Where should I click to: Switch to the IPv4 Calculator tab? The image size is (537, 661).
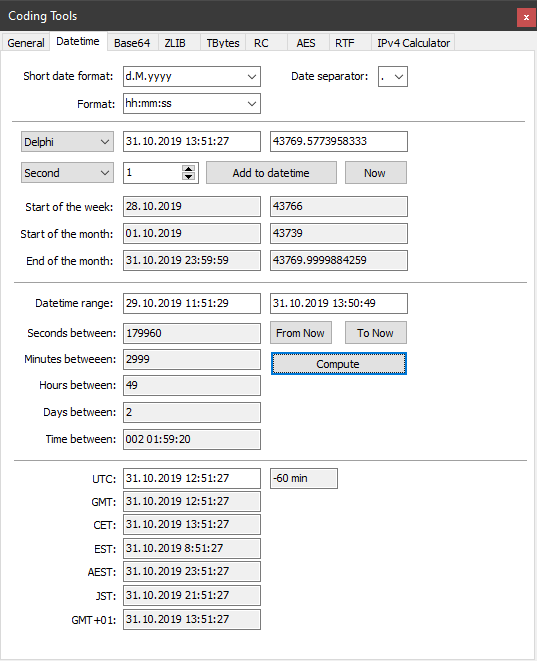(x=413, y=43)
